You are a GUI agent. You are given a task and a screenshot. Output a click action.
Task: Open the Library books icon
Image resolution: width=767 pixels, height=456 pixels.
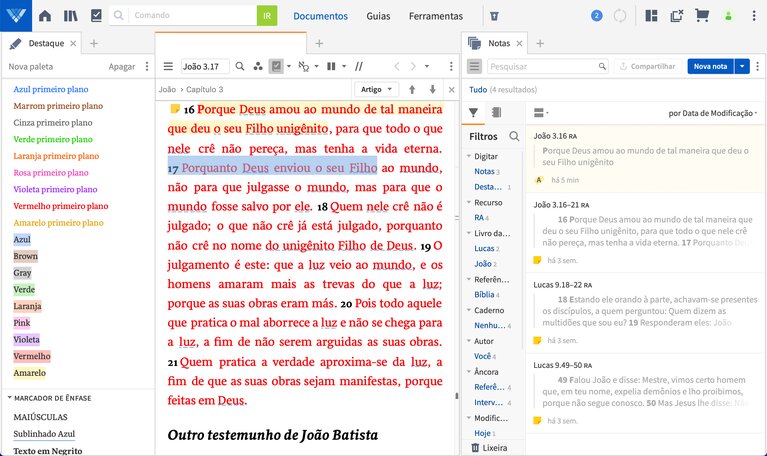70,16
